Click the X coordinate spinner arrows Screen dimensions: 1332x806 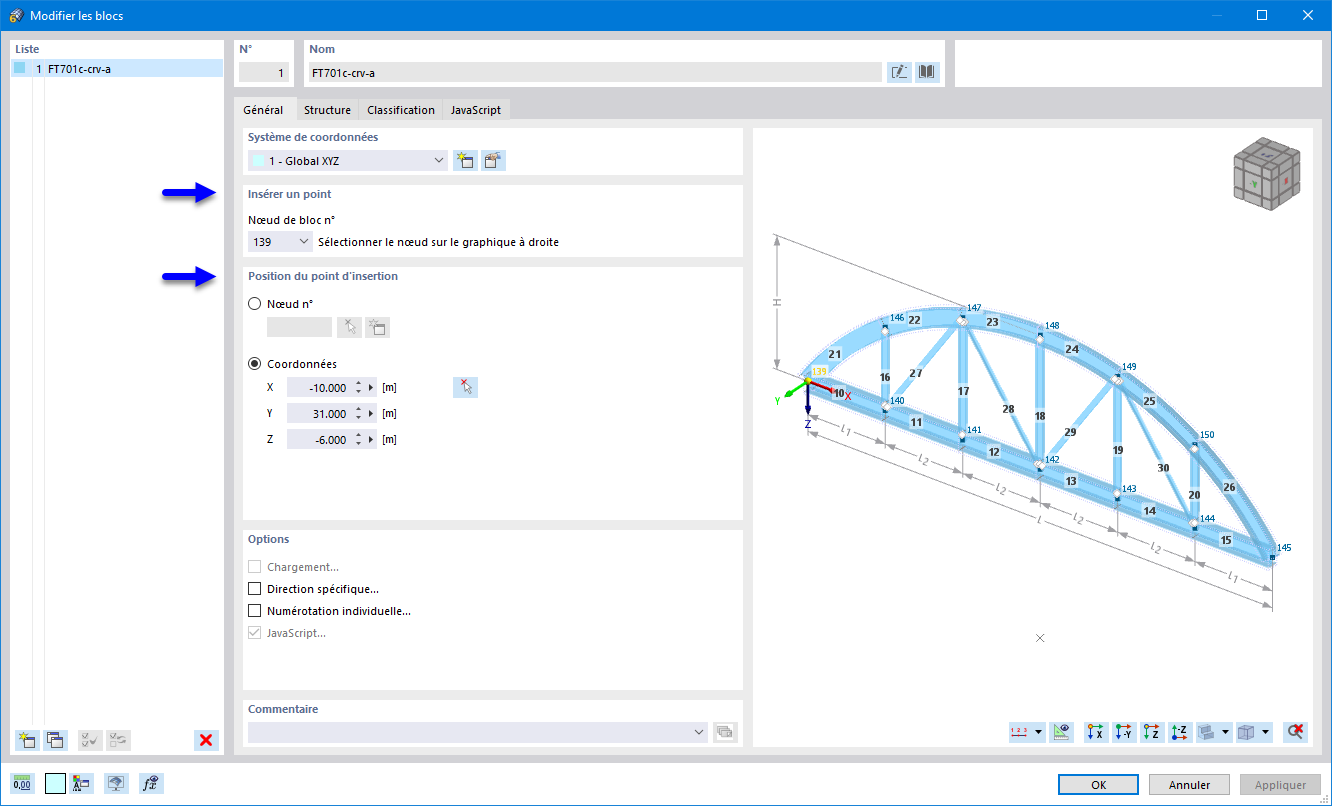358,387
